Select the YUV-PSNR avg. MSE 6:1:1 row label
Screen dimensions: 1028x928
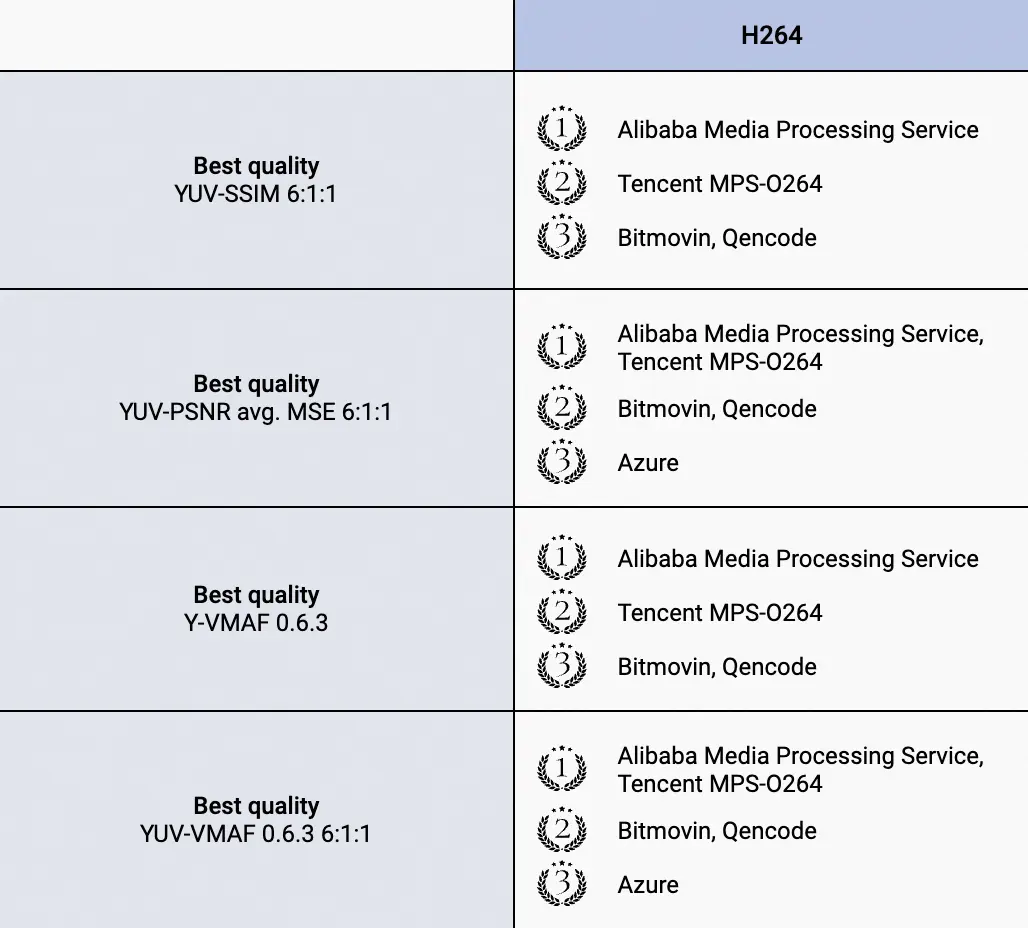(256, 410)
